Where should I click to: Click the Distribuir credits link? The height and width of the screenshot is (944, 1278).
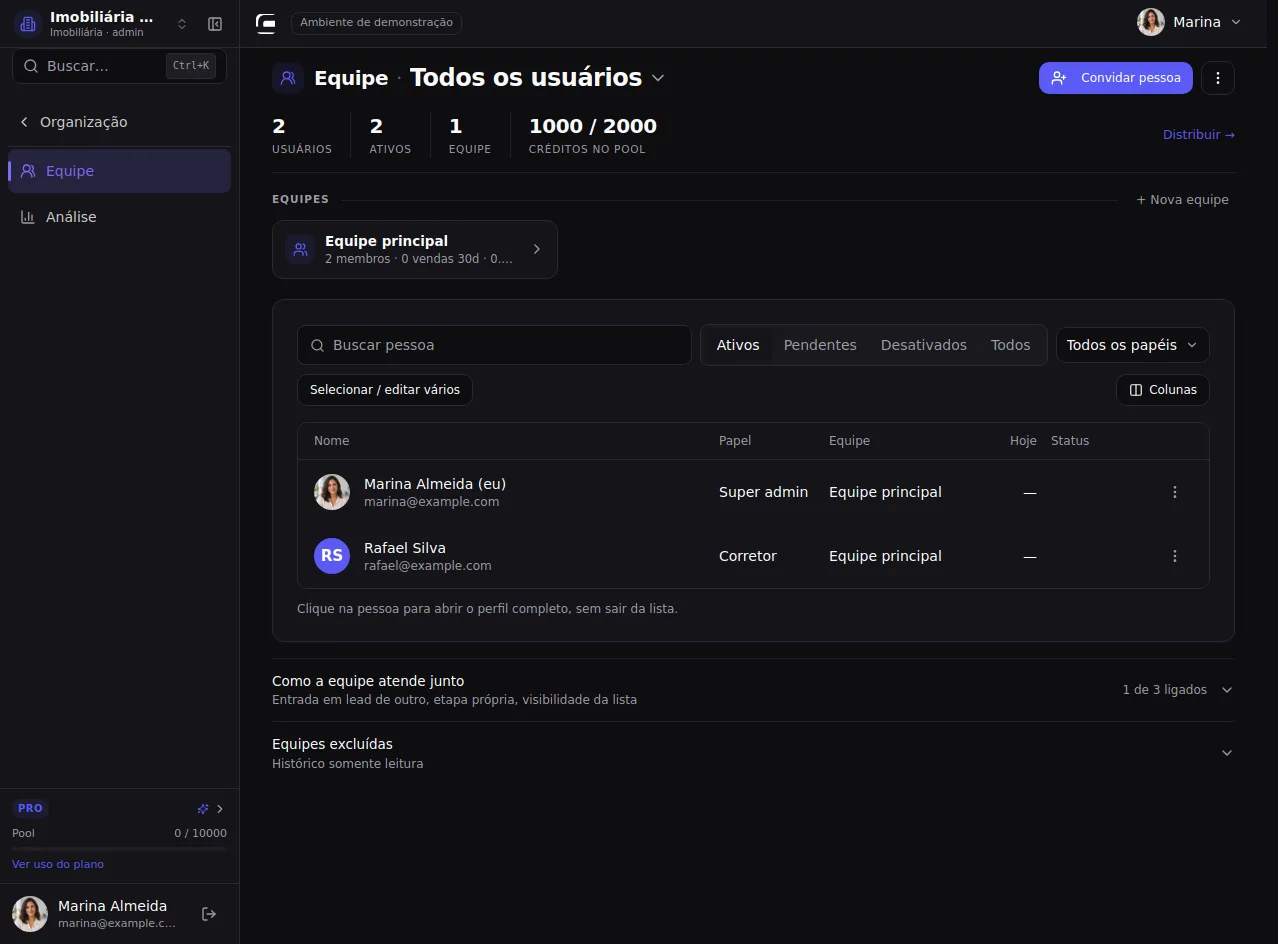1199,135
